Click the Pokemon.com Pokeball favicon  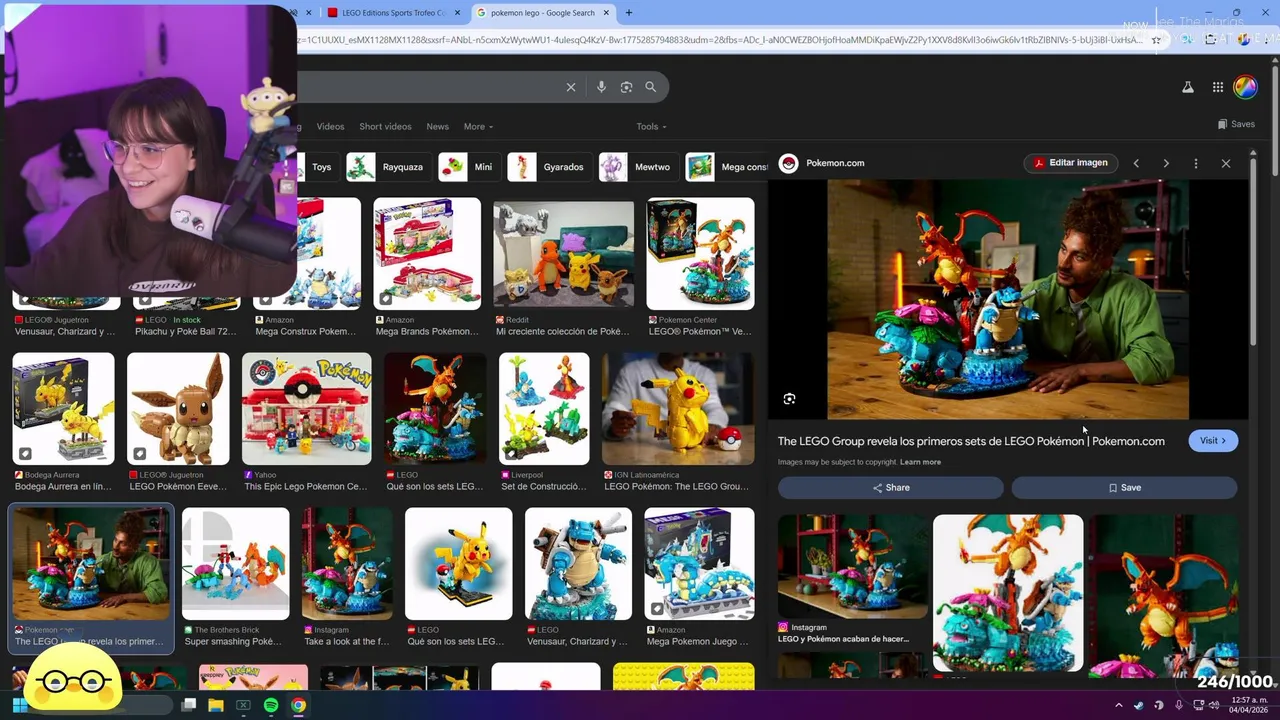[x=788, y=163]
